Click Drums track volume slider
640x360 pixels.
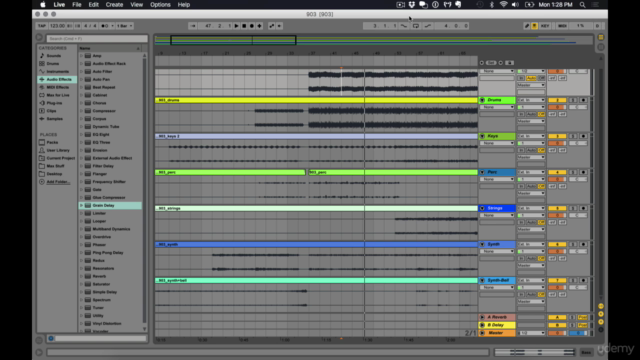[557, 107]
